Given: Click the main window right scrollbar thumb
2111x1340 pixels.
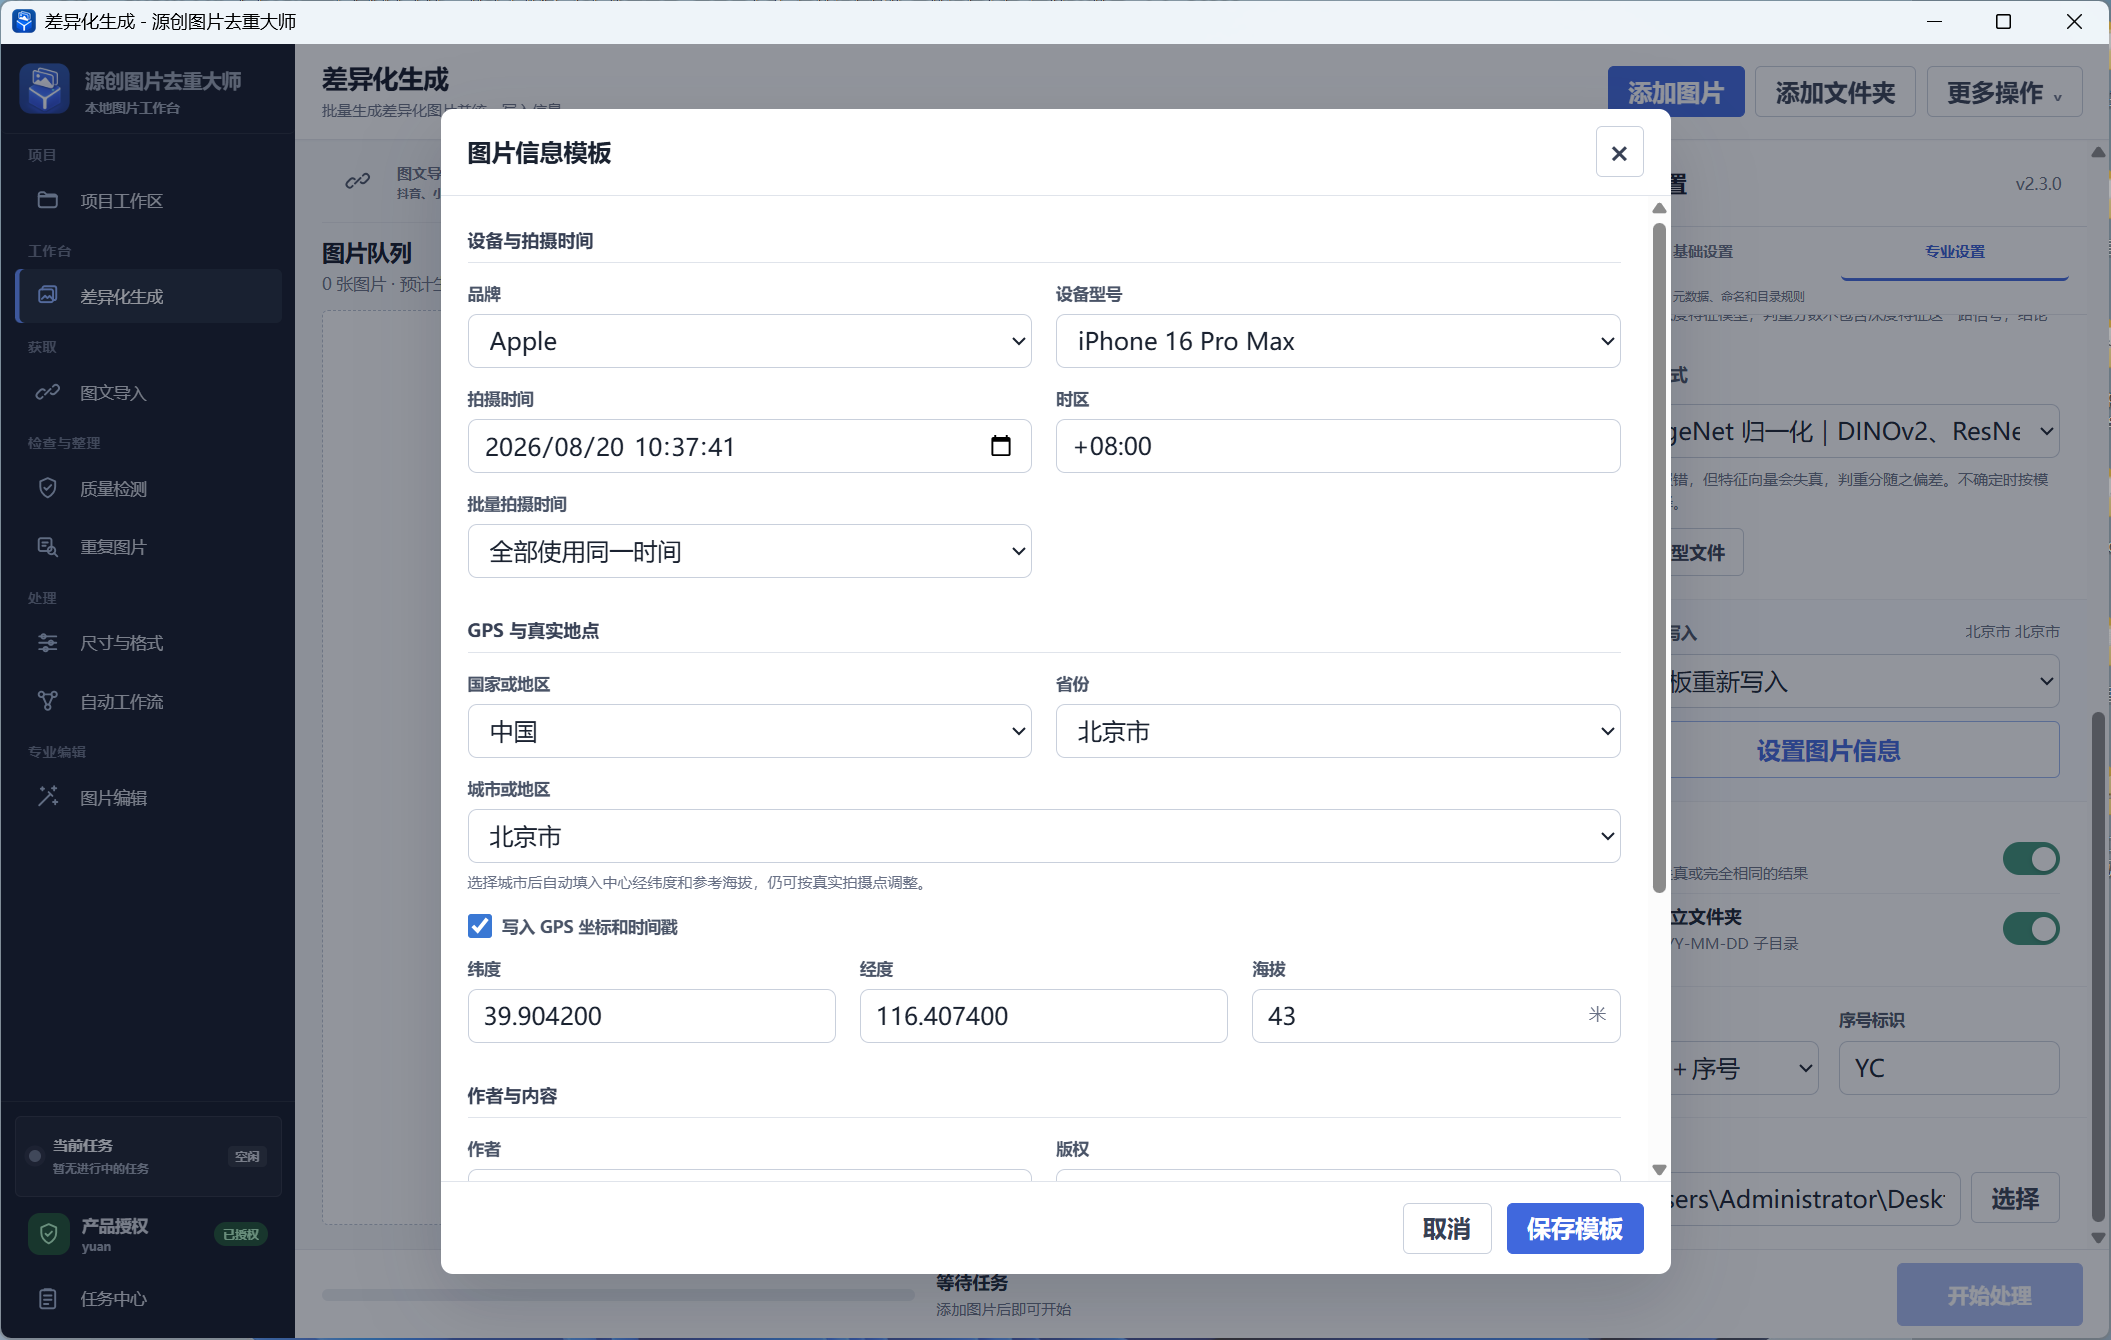Looking at the screenshot, I should tap(2098, 966).
